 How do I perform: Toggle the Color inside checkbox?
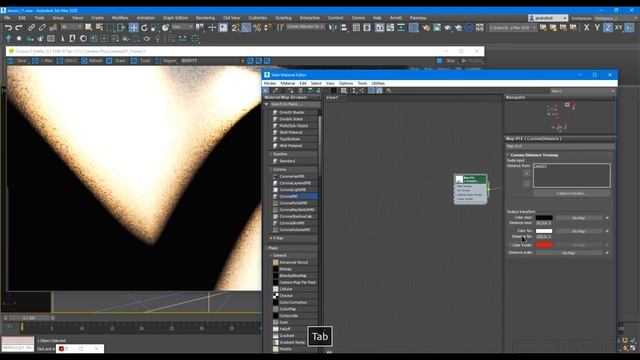(509, 245)
